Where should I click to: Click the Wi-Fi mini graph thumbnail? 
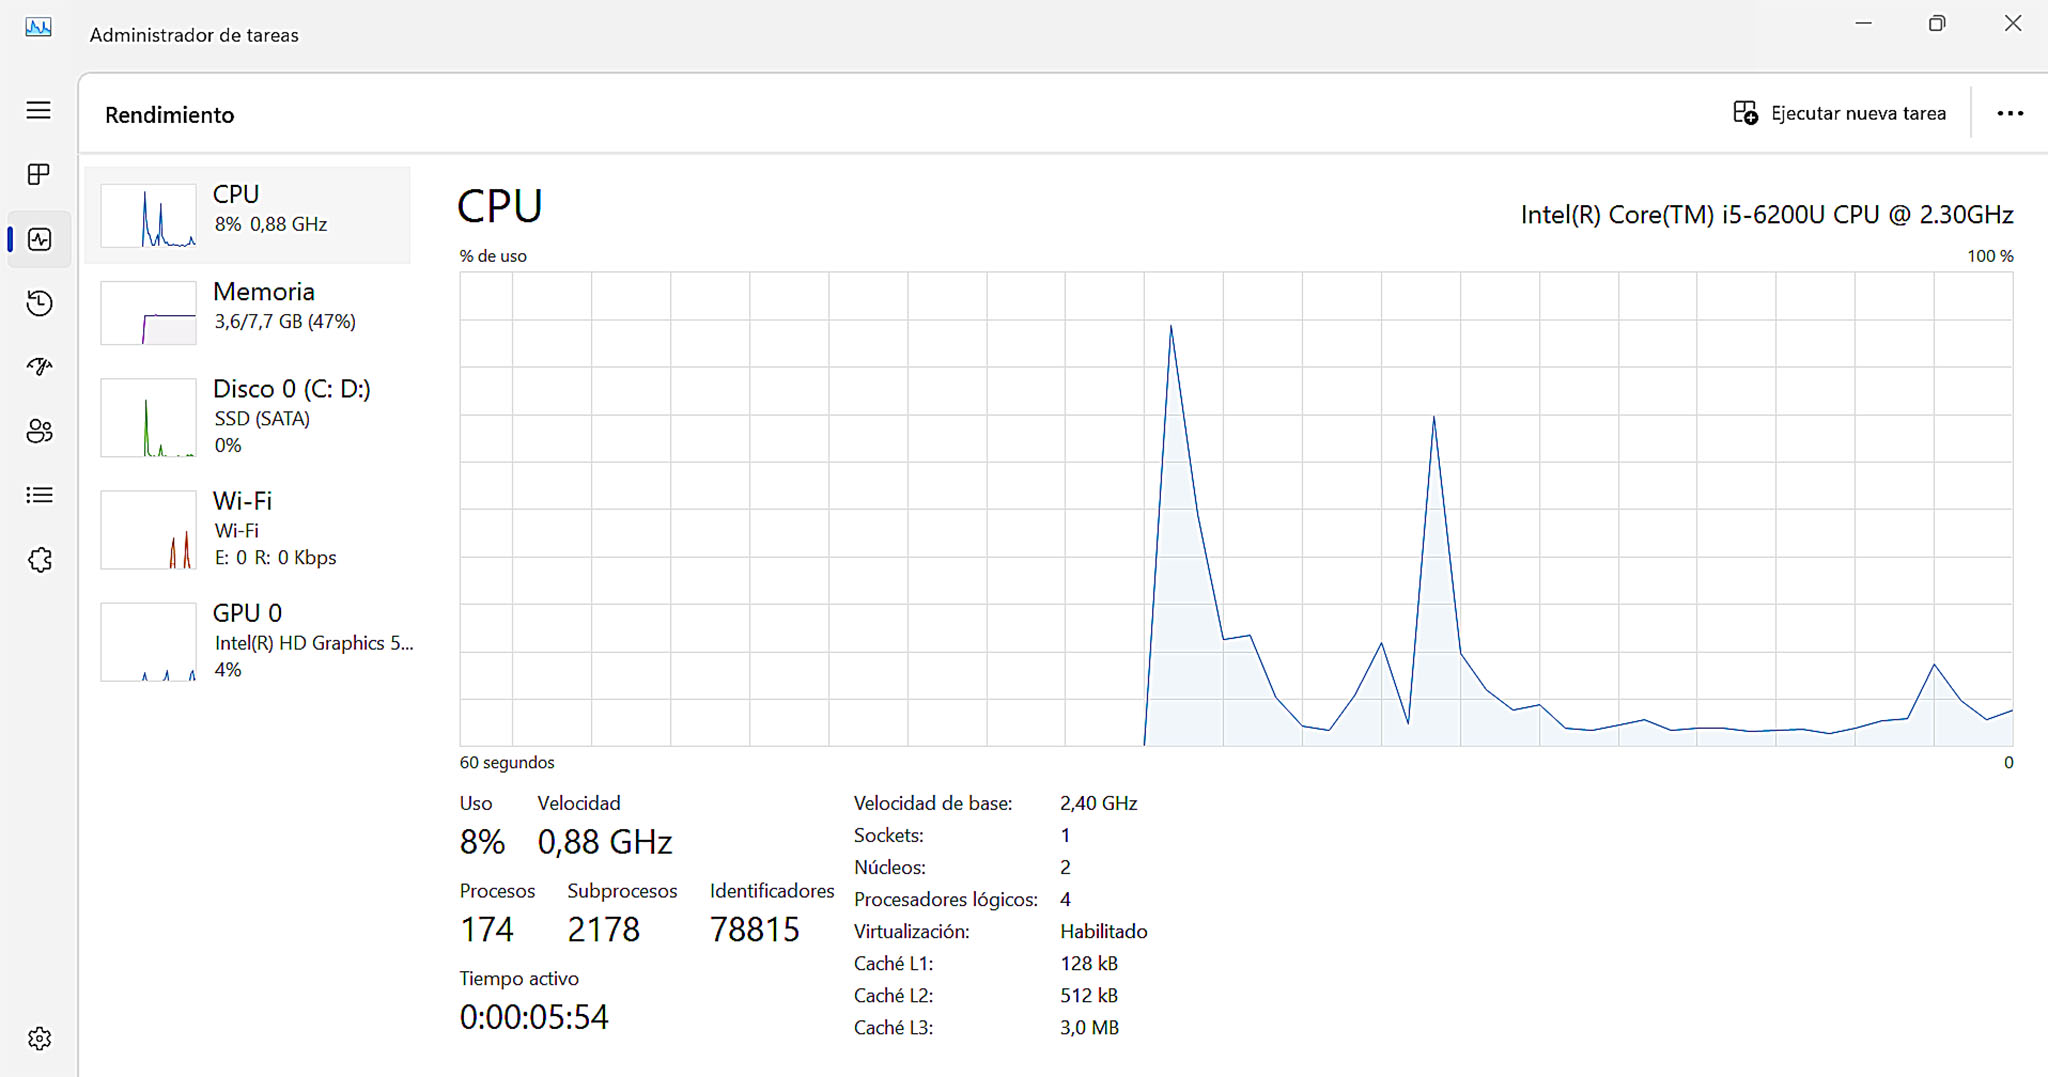point(148,530)
